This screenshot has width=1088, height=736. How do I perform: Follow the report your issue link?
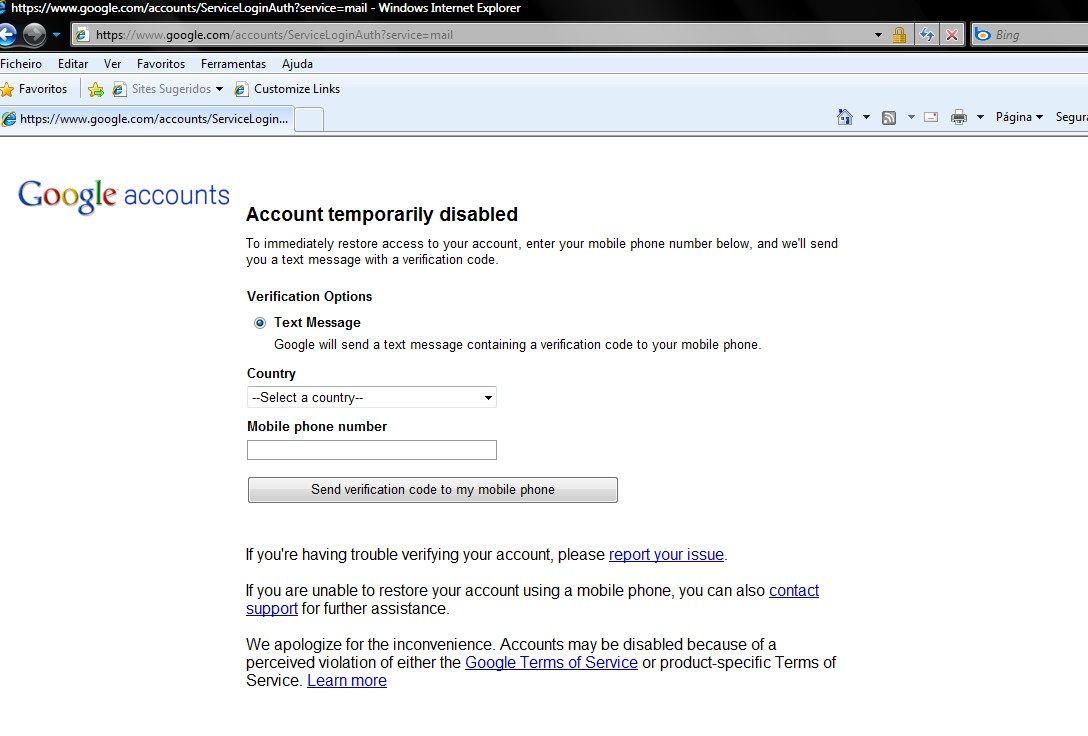coord(666,555)
